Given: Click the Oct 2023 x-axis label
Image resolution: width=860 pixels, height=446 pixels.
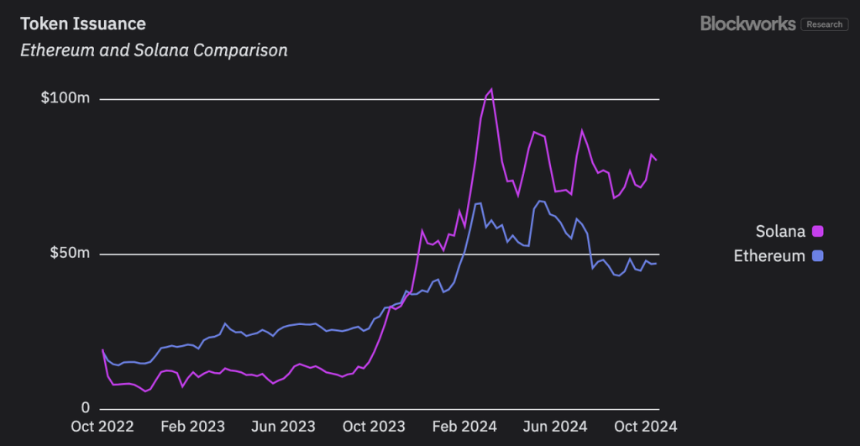Looking at the screenshot, I should coord(374,426).
